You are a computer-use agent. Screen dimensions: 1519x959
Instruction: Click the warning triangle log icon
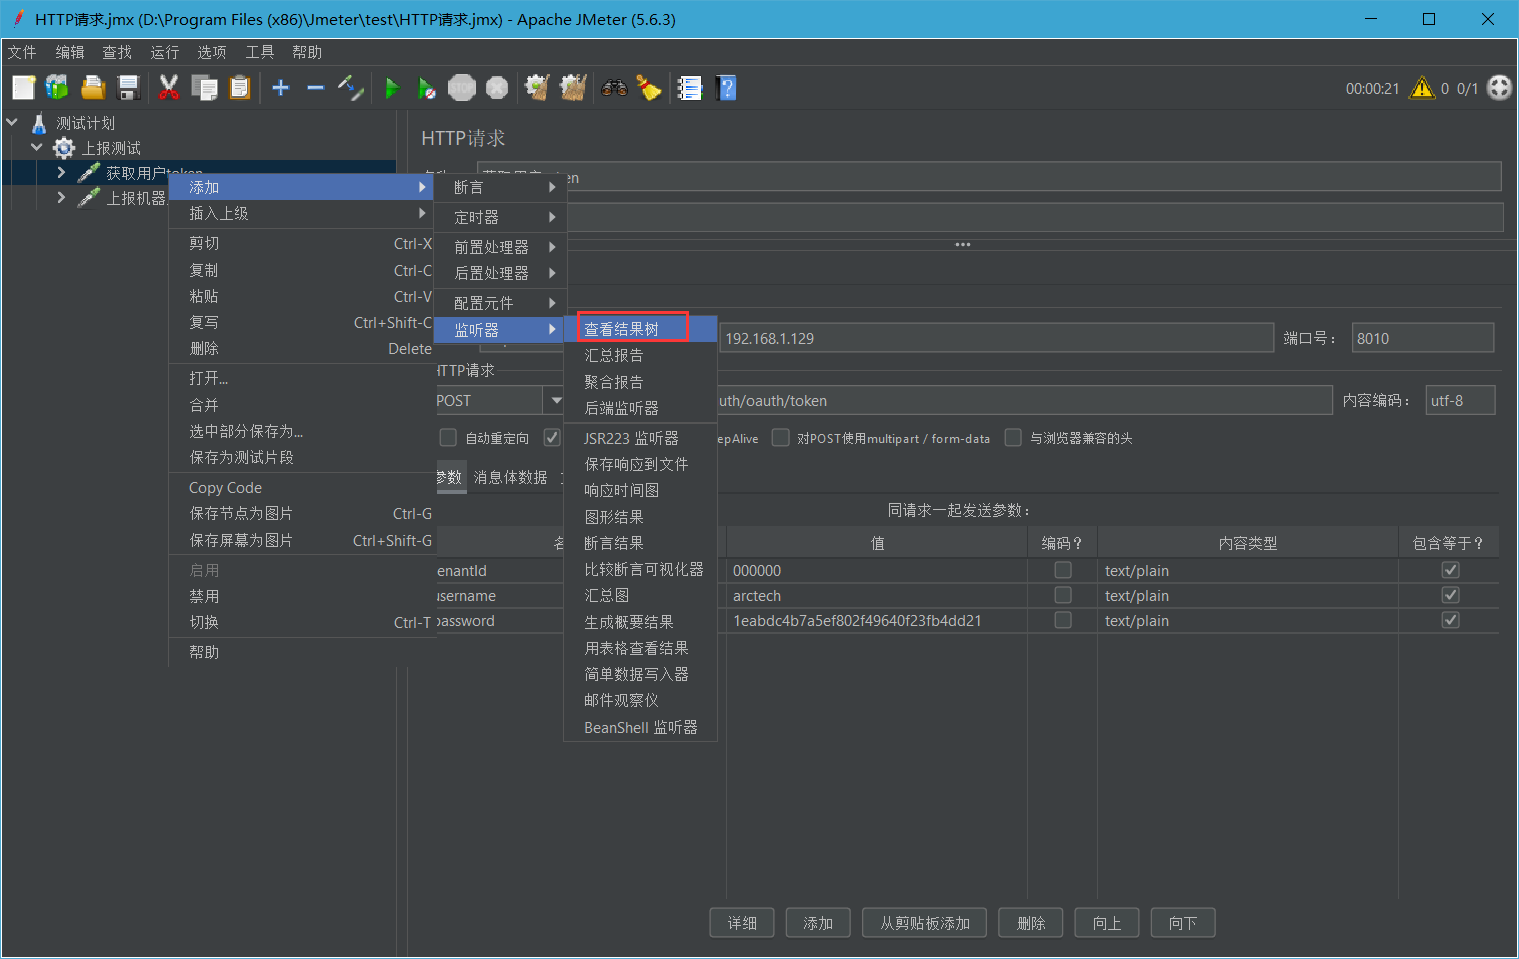(1421, 88)
